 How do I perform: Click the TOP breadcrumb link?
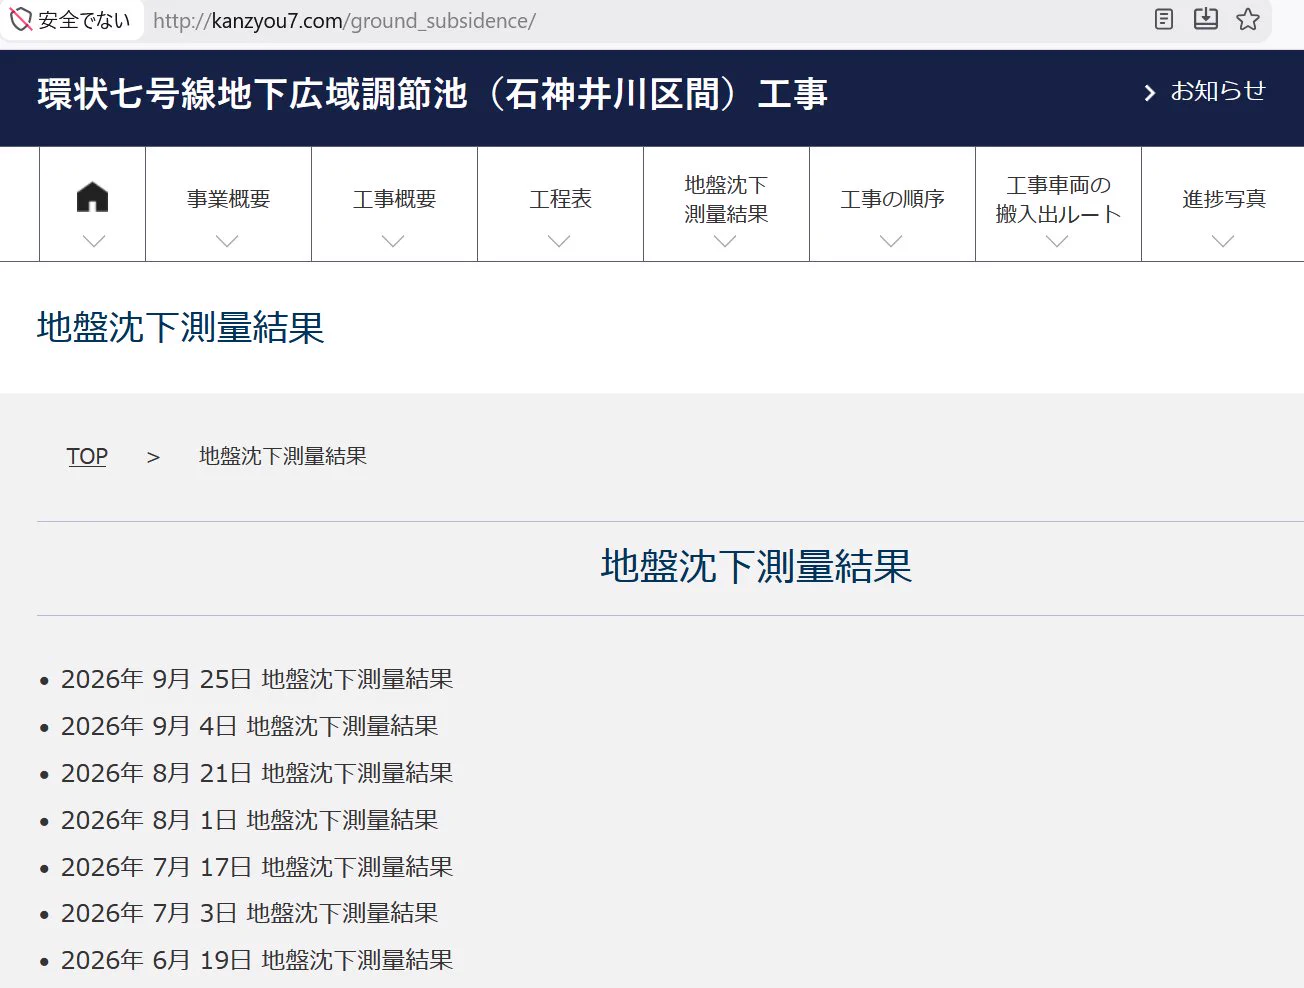click(x=87, y=456)
